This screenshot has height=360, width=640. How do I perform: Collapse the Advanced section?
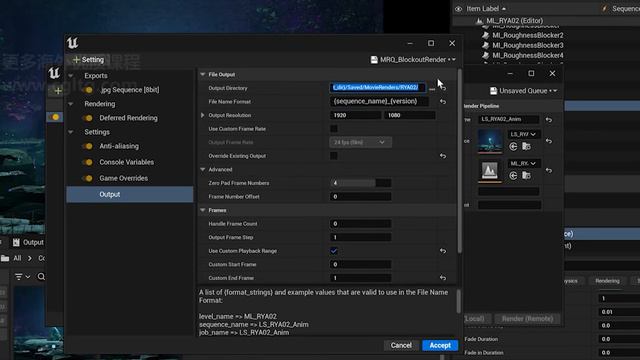coord(202,169)
